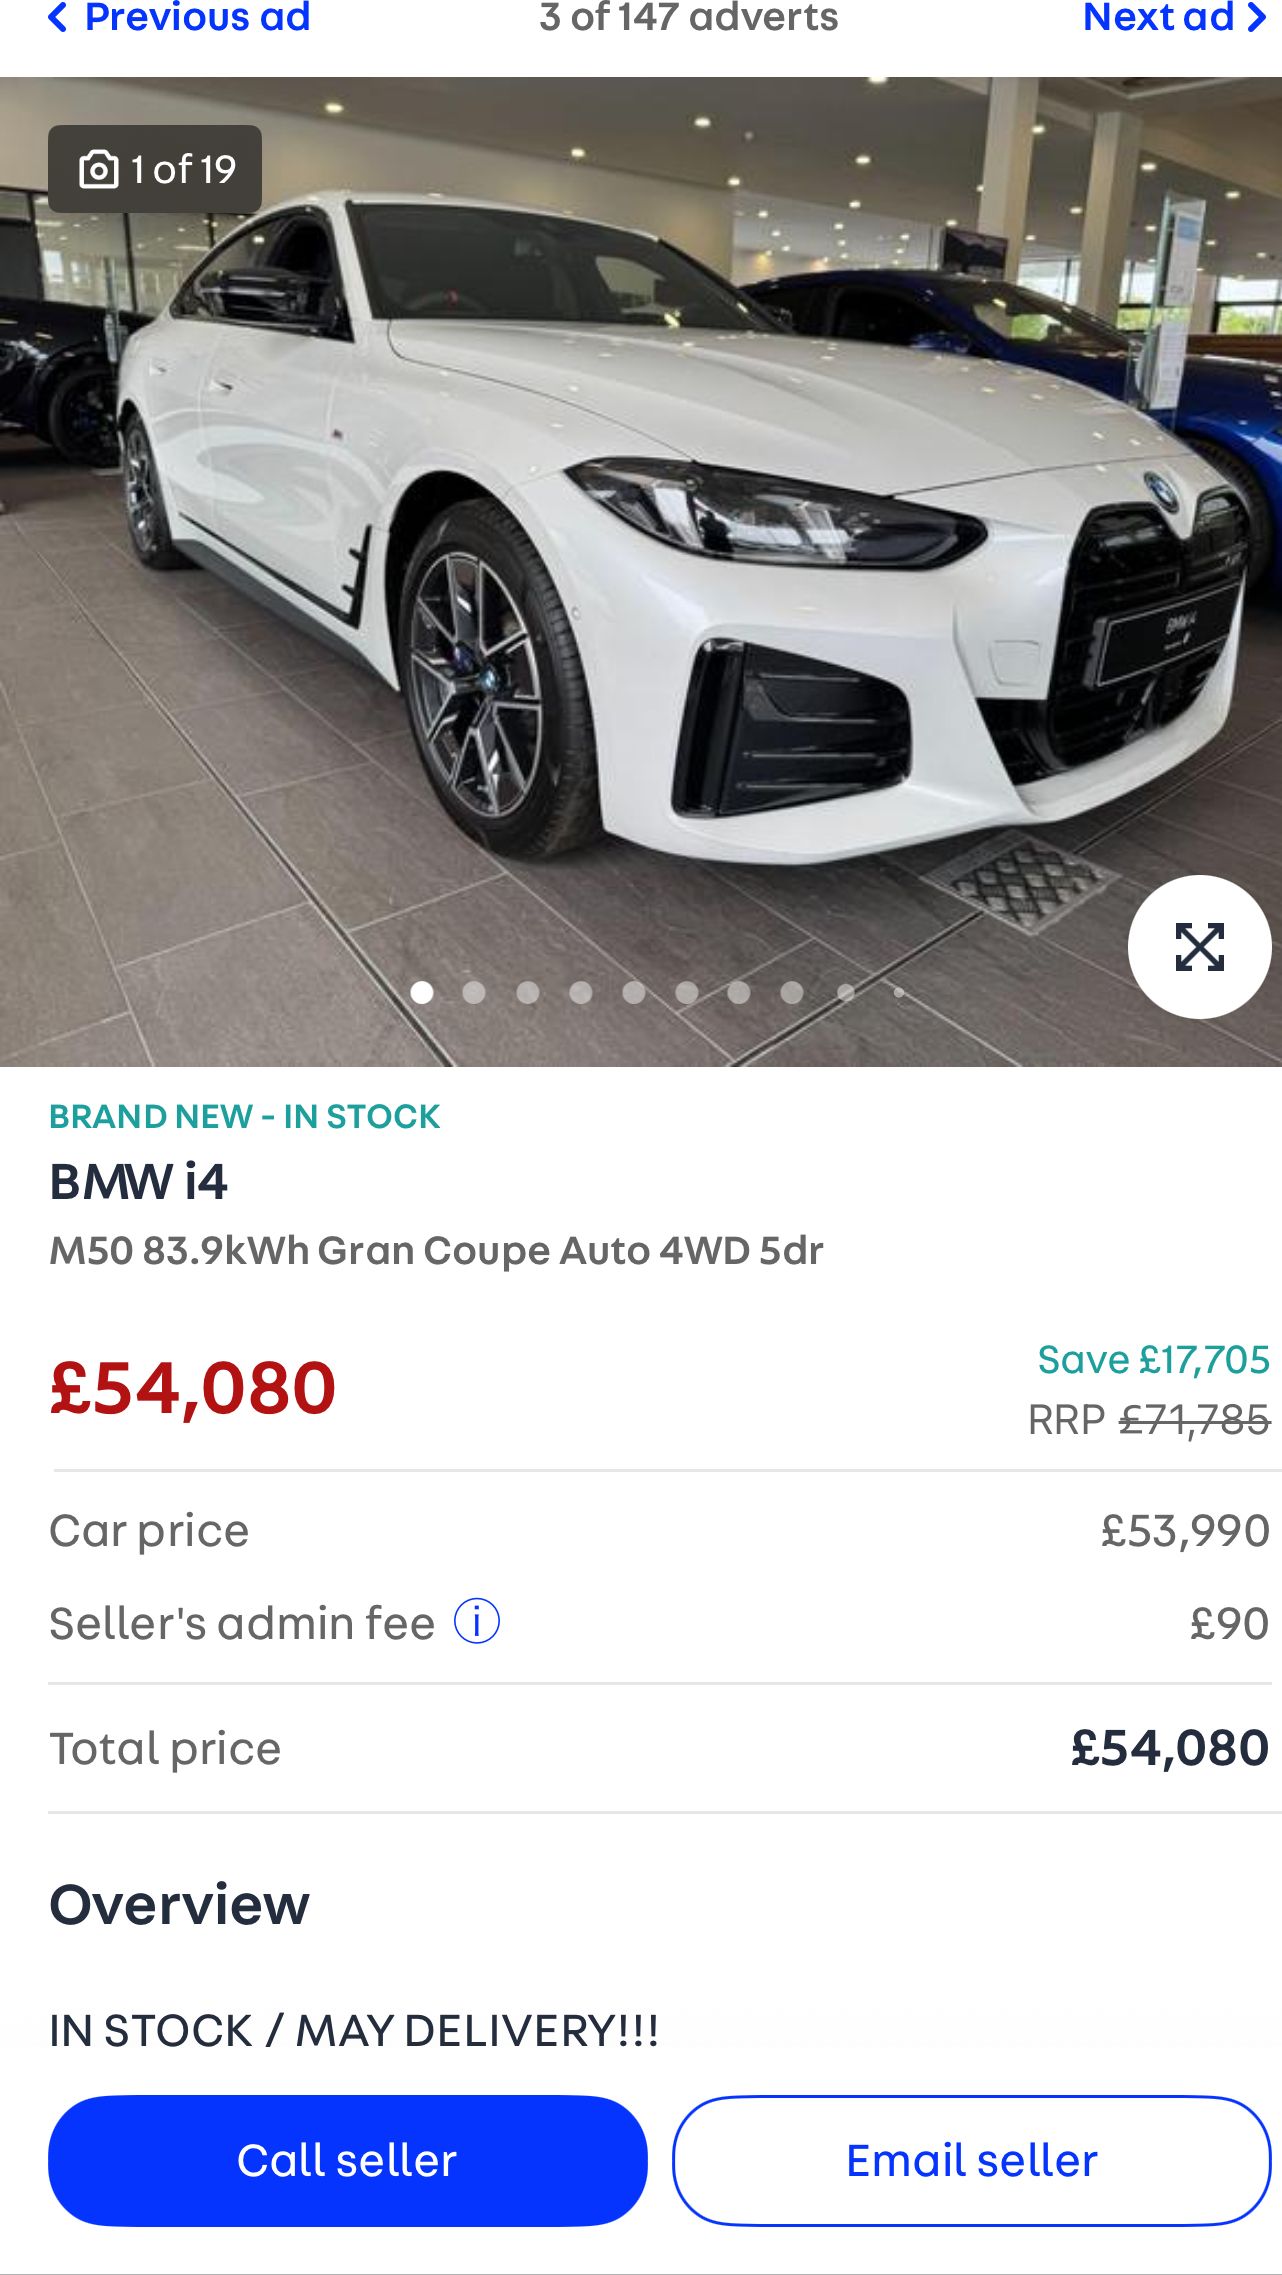Go to the Previous ad
The image size is (1282, 2275).
(180, 18)
